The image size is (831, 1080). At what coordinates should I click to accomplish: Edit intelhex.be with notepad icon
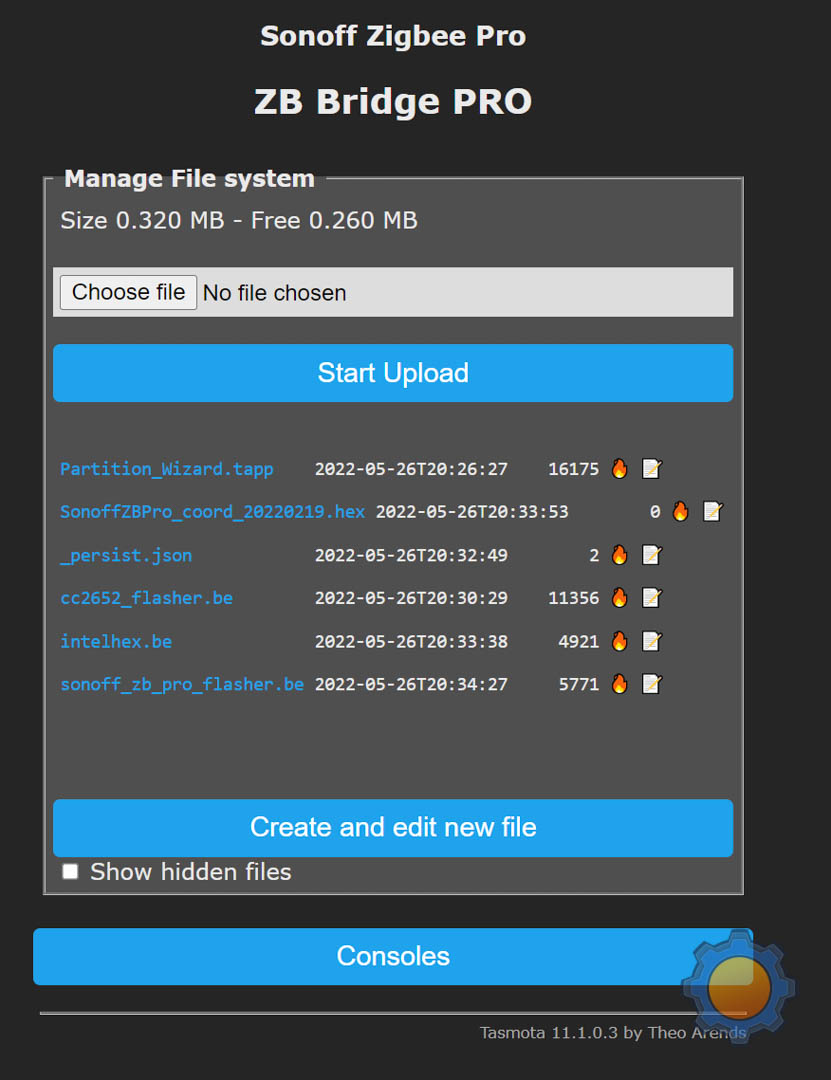pos(651,641)
